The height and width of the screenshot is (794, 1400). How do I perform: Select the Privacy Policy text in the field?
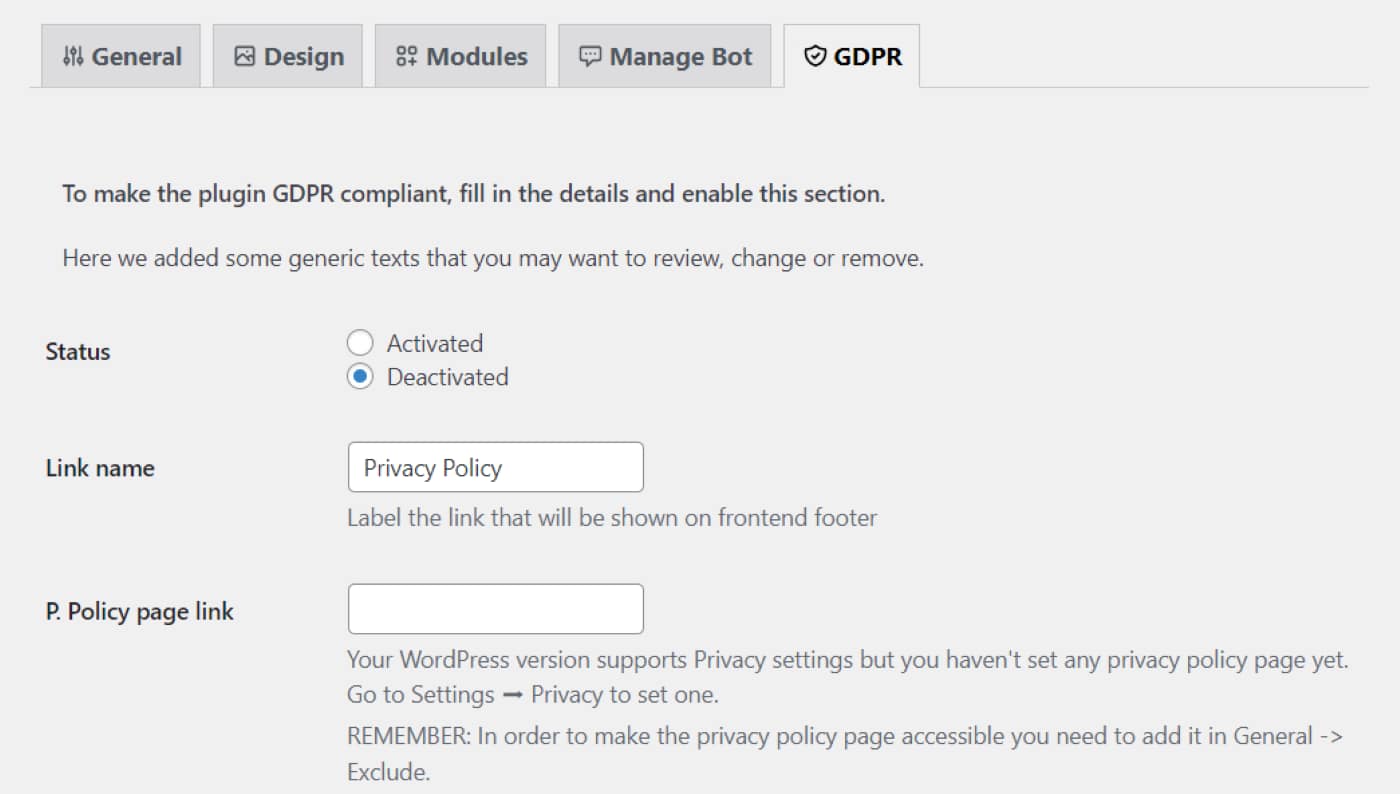pyautogui.click(x=433, y=467)
